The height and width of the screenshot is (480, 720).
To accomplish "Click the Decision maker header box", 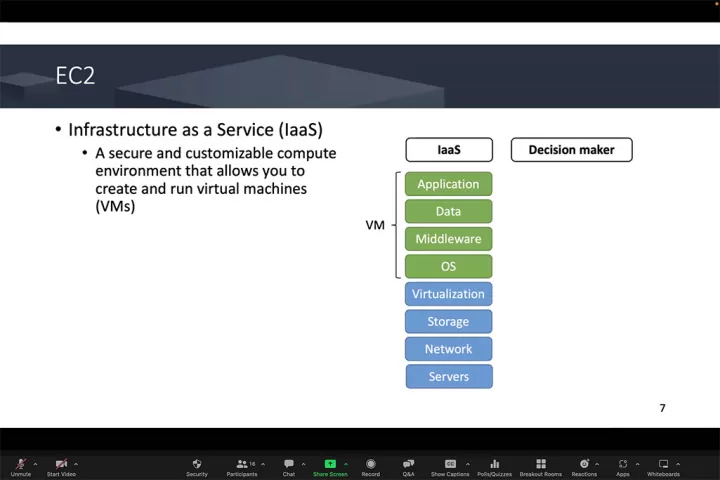I will (572, 150).
